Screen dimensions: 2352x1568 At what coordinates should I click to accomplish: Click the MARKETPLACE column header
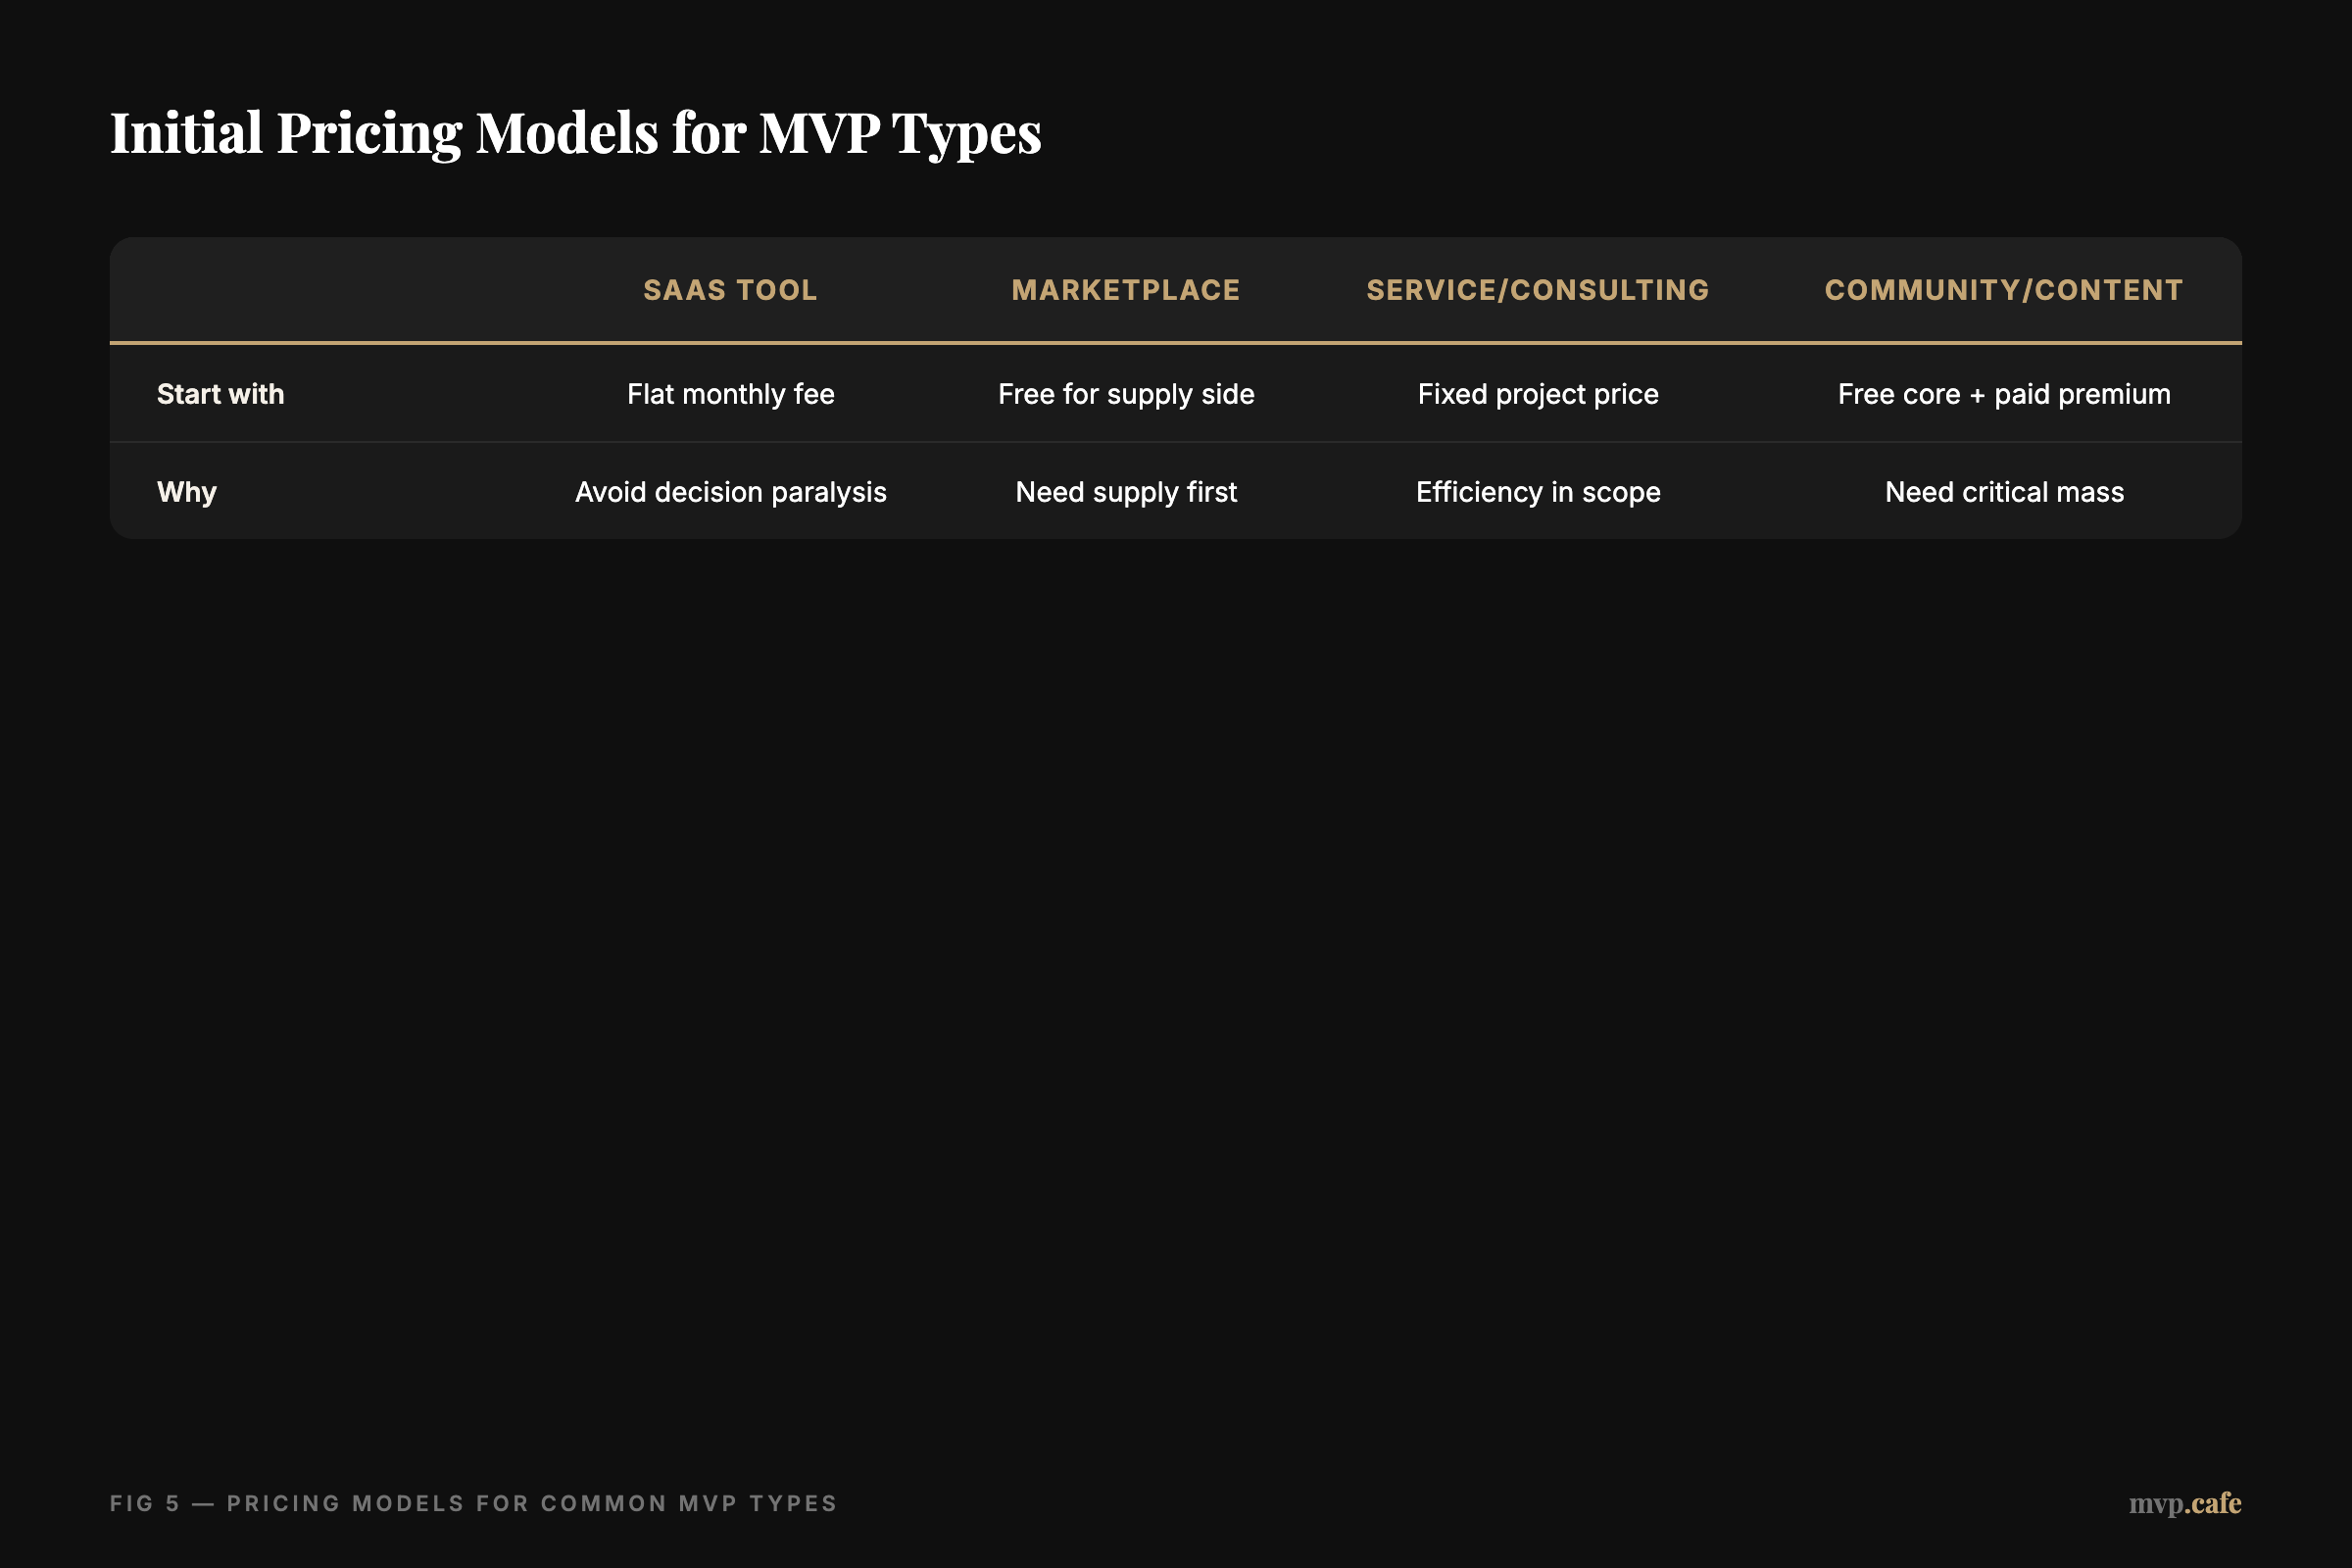click(1126, 289)
